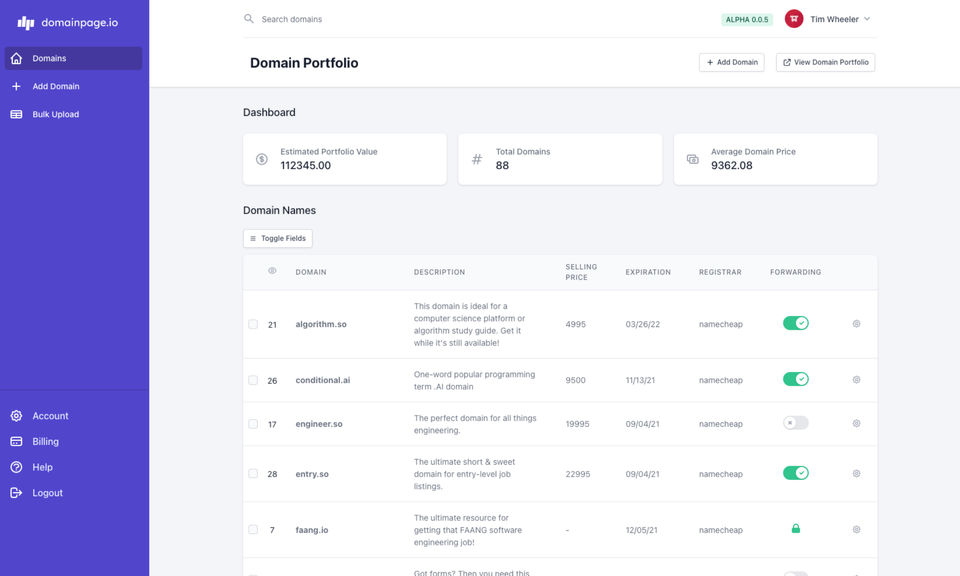Enable forwarding toggle for engineer.so
The width and height of the screenshot is (960, 576).
pos(796,423)
